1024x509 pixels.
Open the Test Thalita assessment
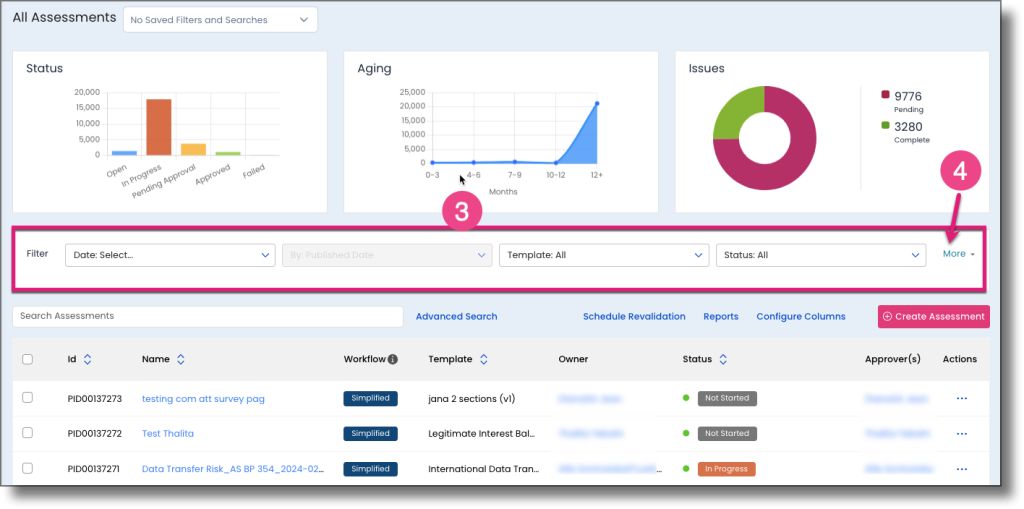[168, 434]
